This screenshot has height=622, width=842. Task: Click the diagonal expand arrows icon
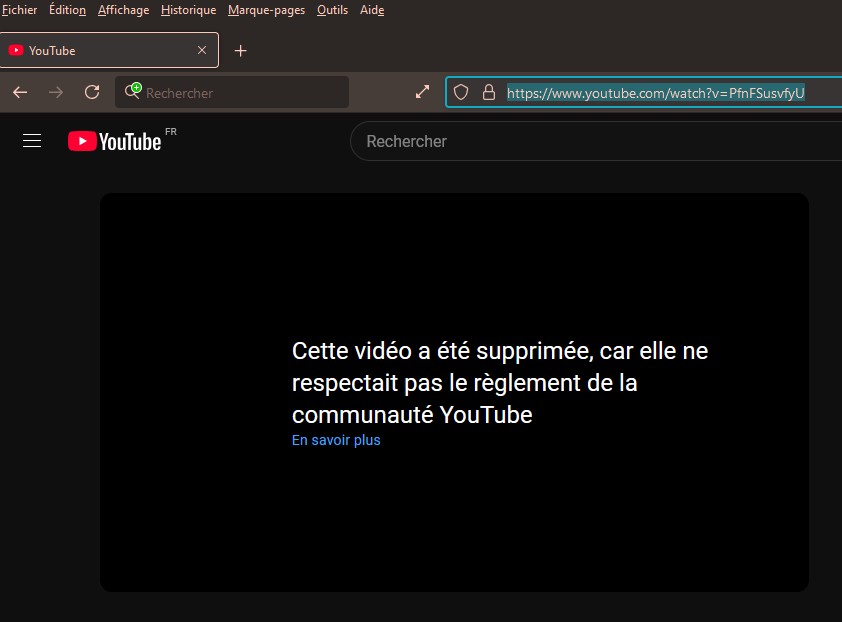pos(423,92)
